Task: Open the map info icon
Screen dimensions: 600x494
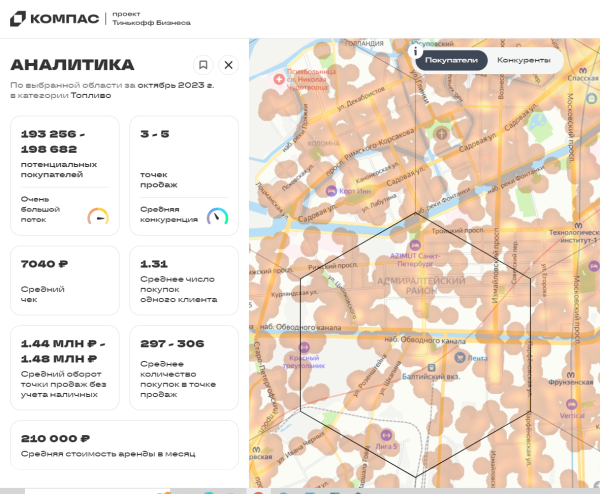Action: [x=415, y=51]
